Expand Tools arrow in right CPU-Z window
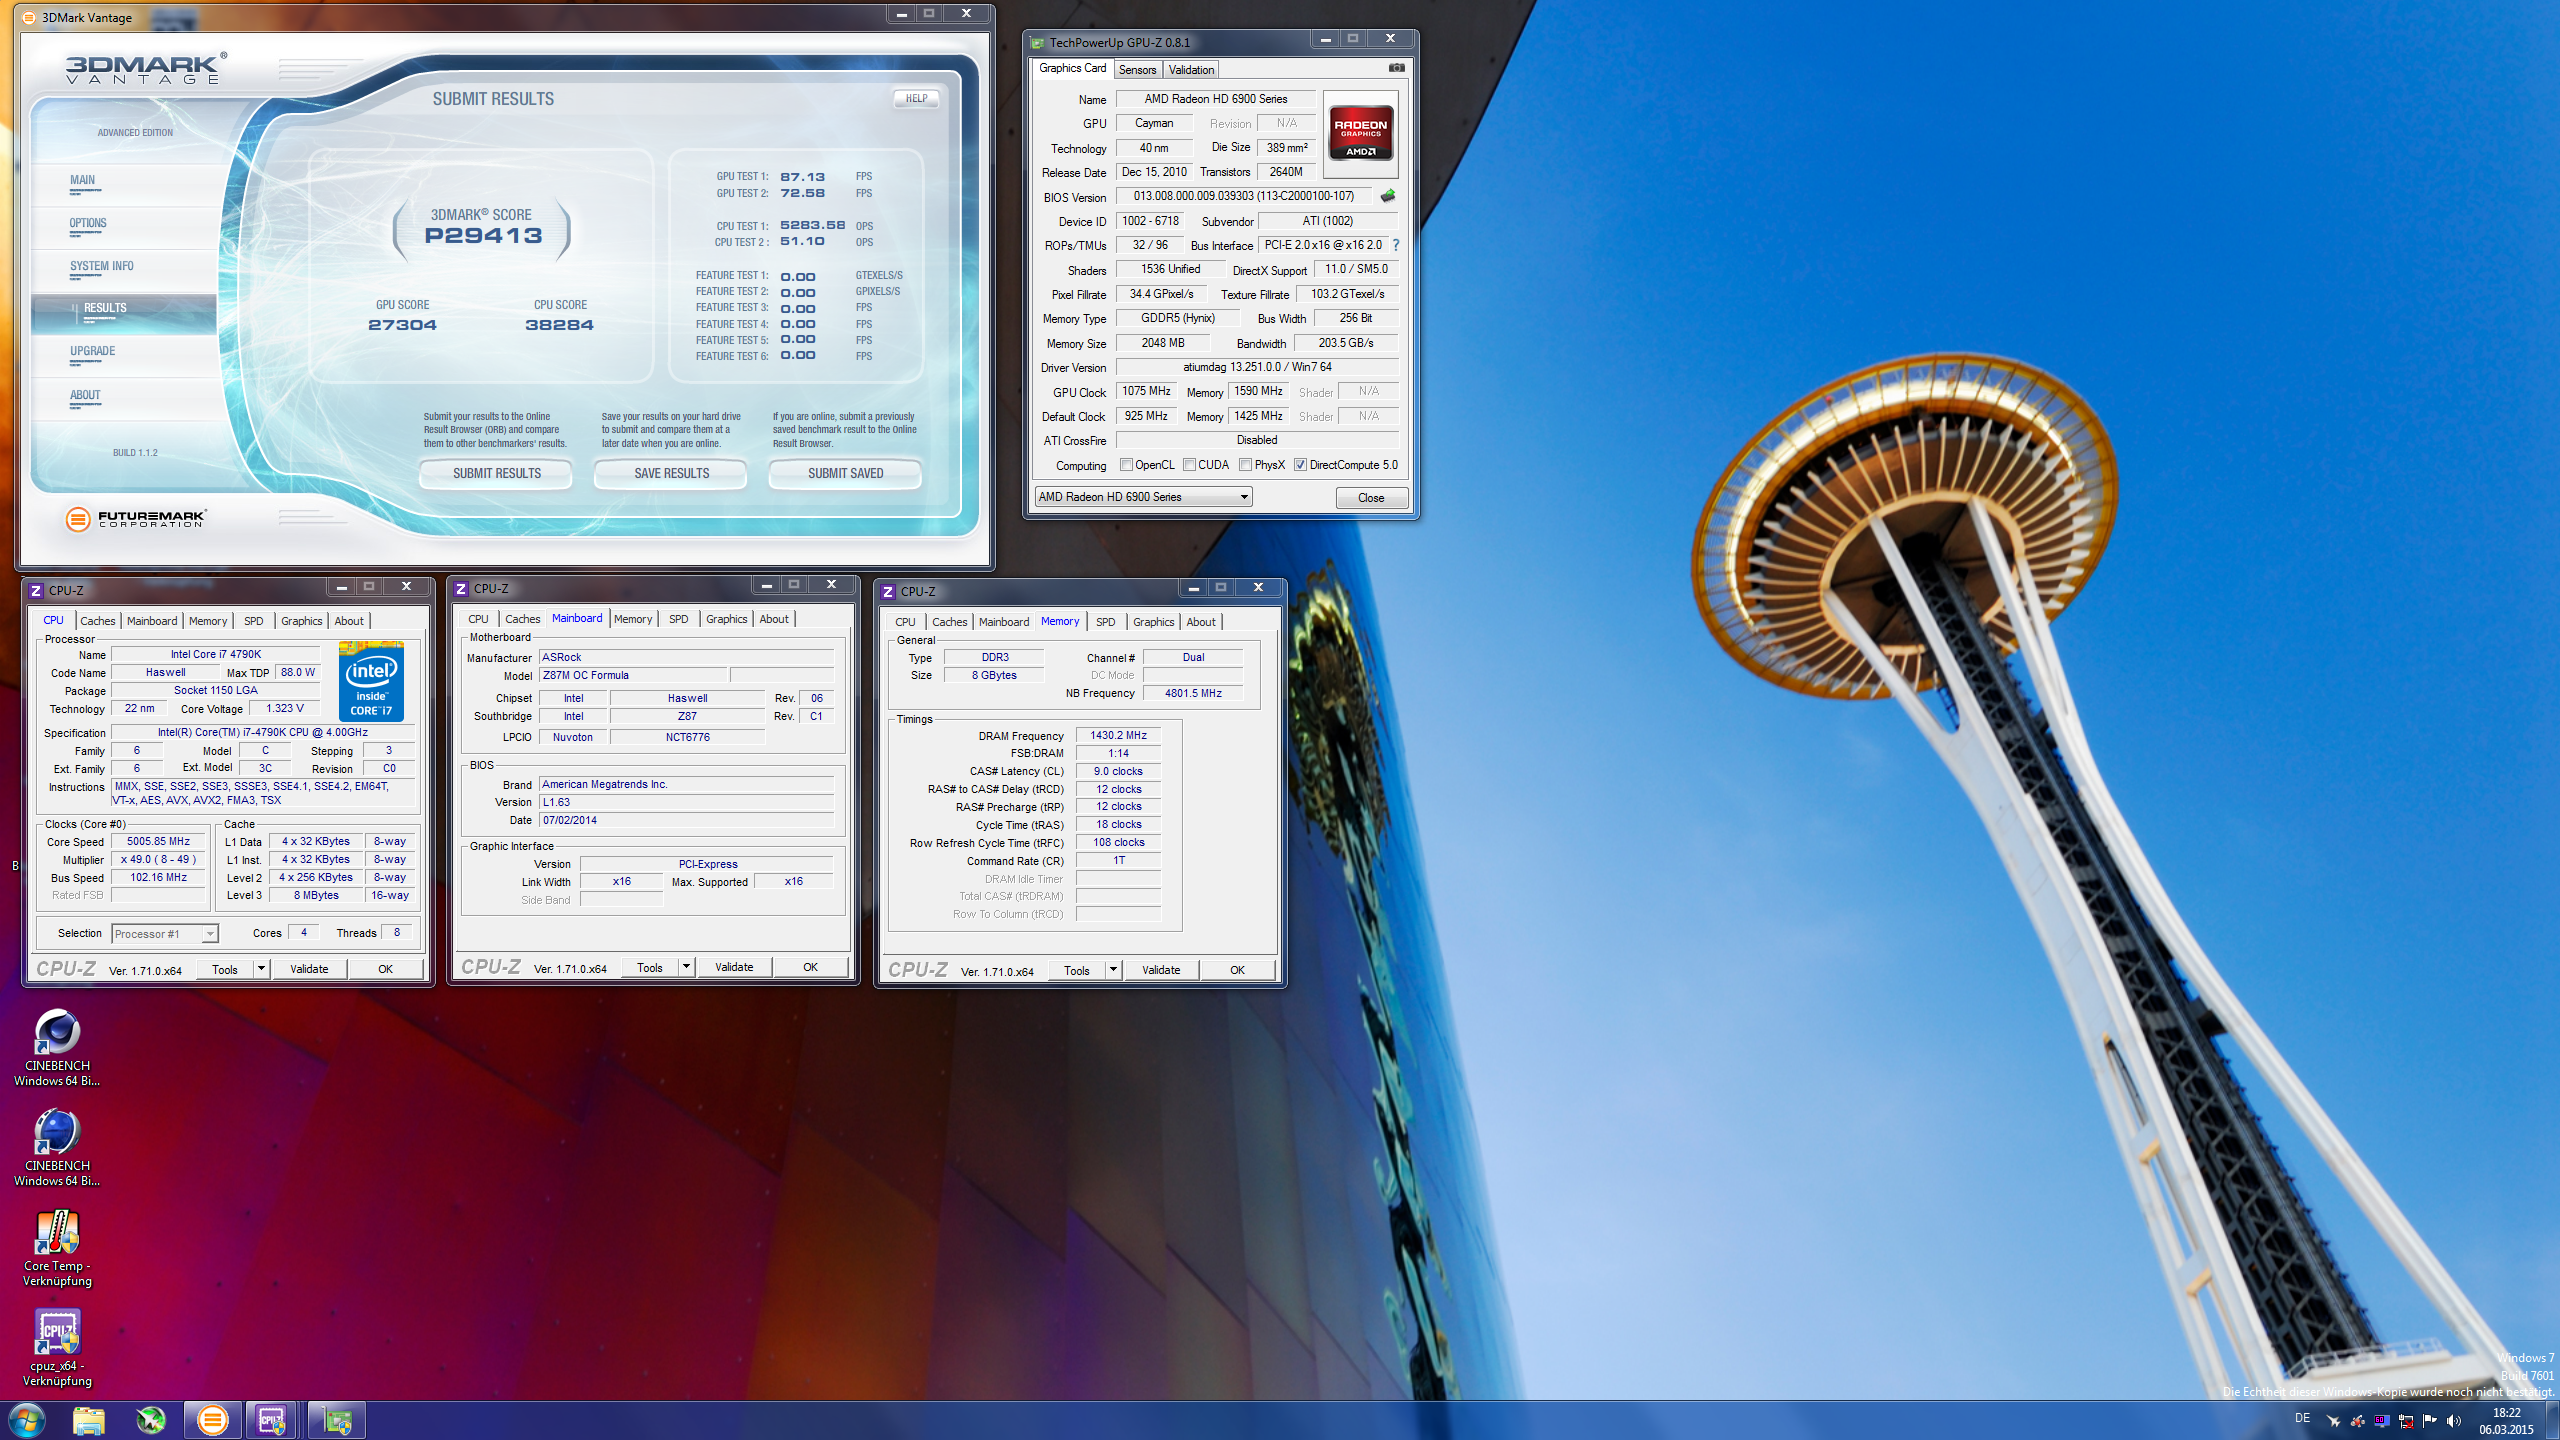Screen dimensions: 2560x1440 tap(1113, 970)
